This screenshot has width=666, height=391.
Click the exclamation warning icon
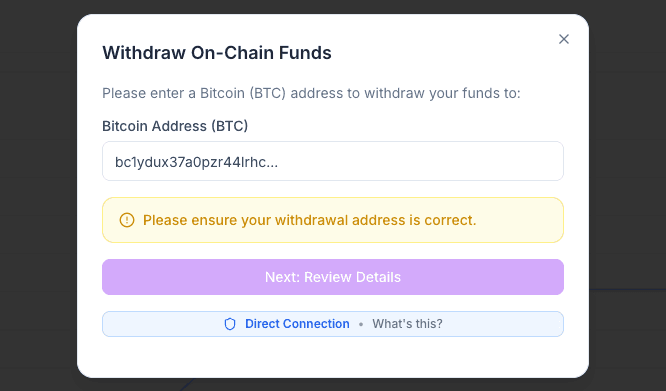[127, 220]
